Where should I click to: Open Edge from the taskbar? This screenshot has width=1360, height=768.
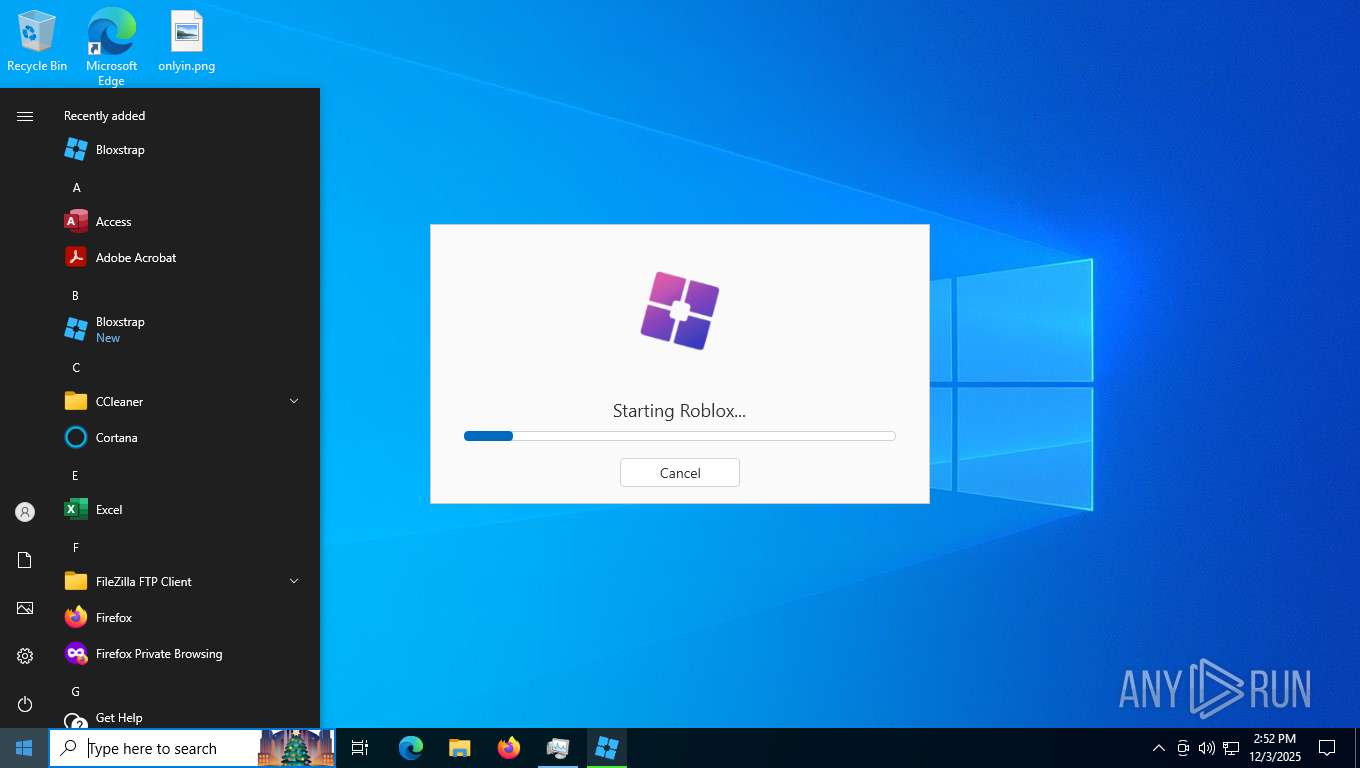(x=411, y=748)
